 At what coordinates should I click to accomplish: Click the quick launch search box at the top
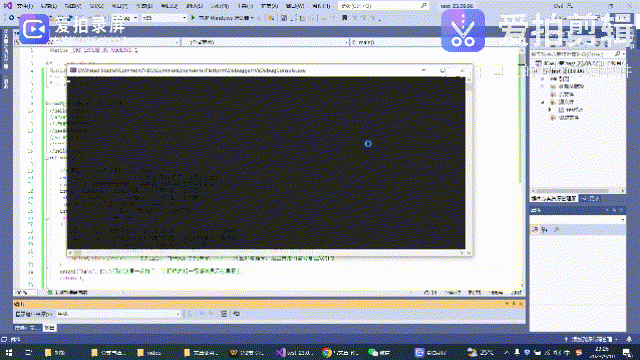383,6
